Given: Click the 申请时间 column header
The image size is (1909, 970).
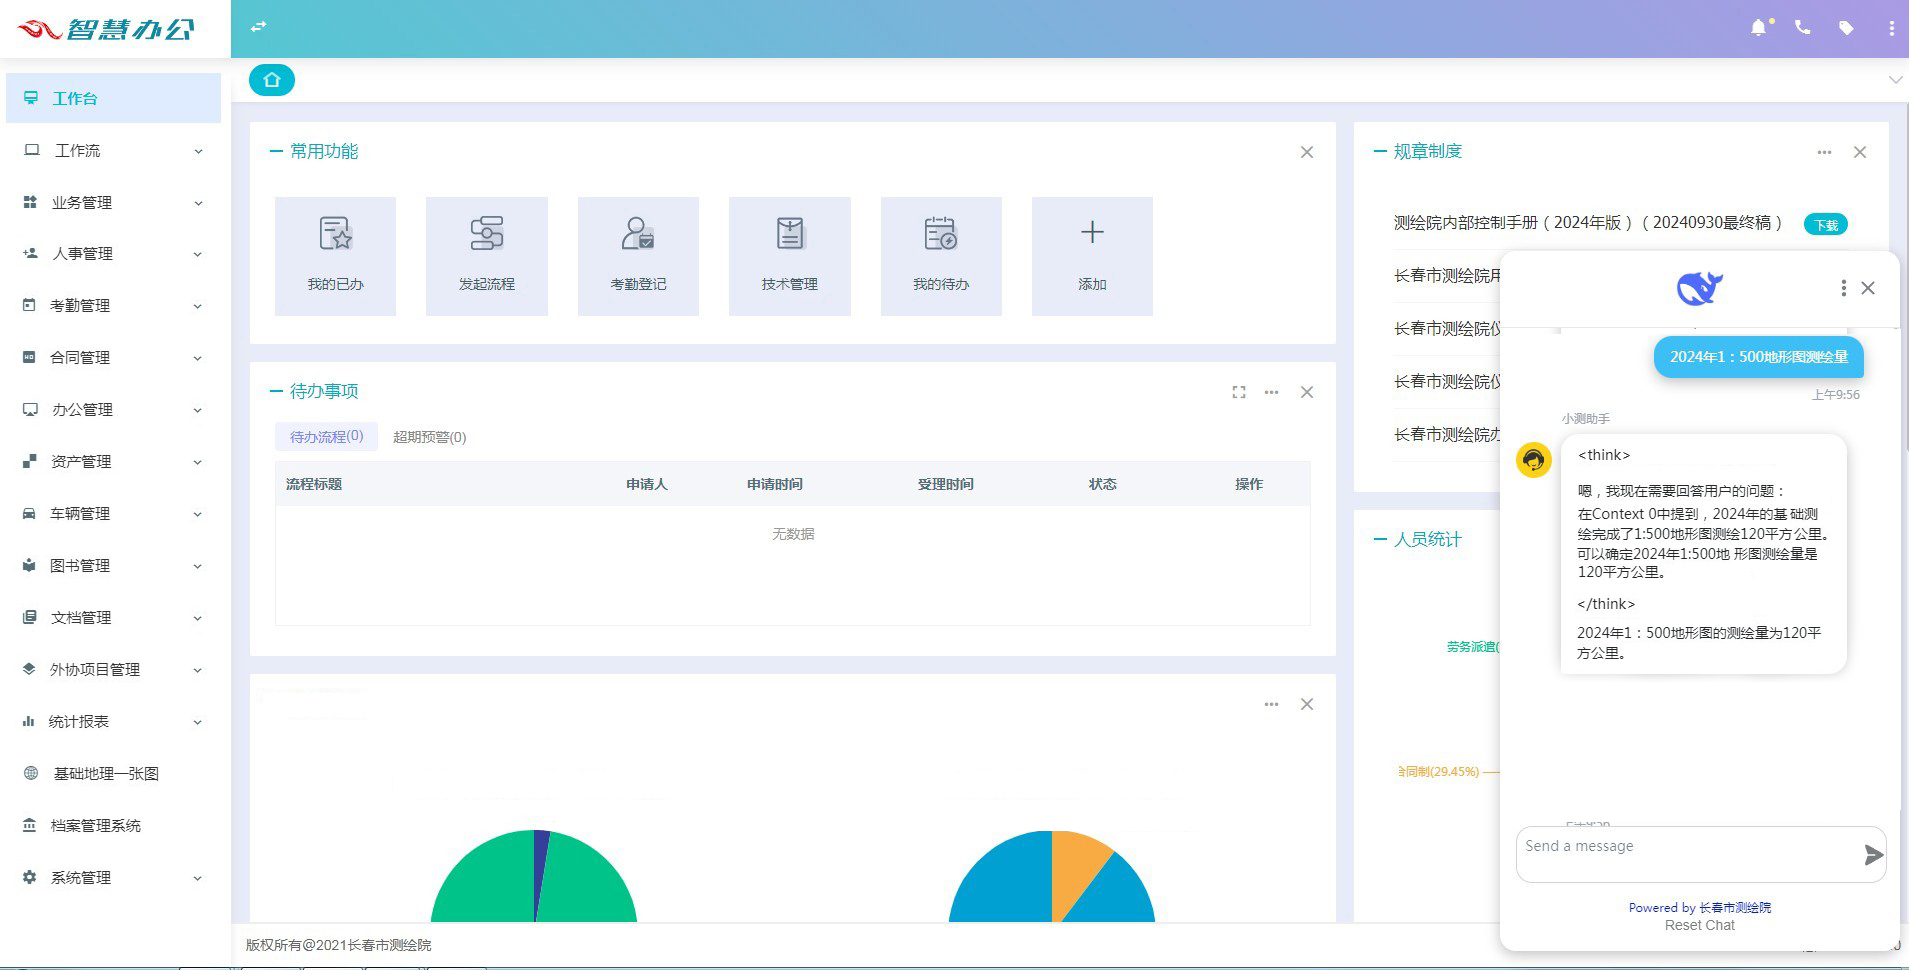Looking at the screenshot, I should [x=774, y=484].
